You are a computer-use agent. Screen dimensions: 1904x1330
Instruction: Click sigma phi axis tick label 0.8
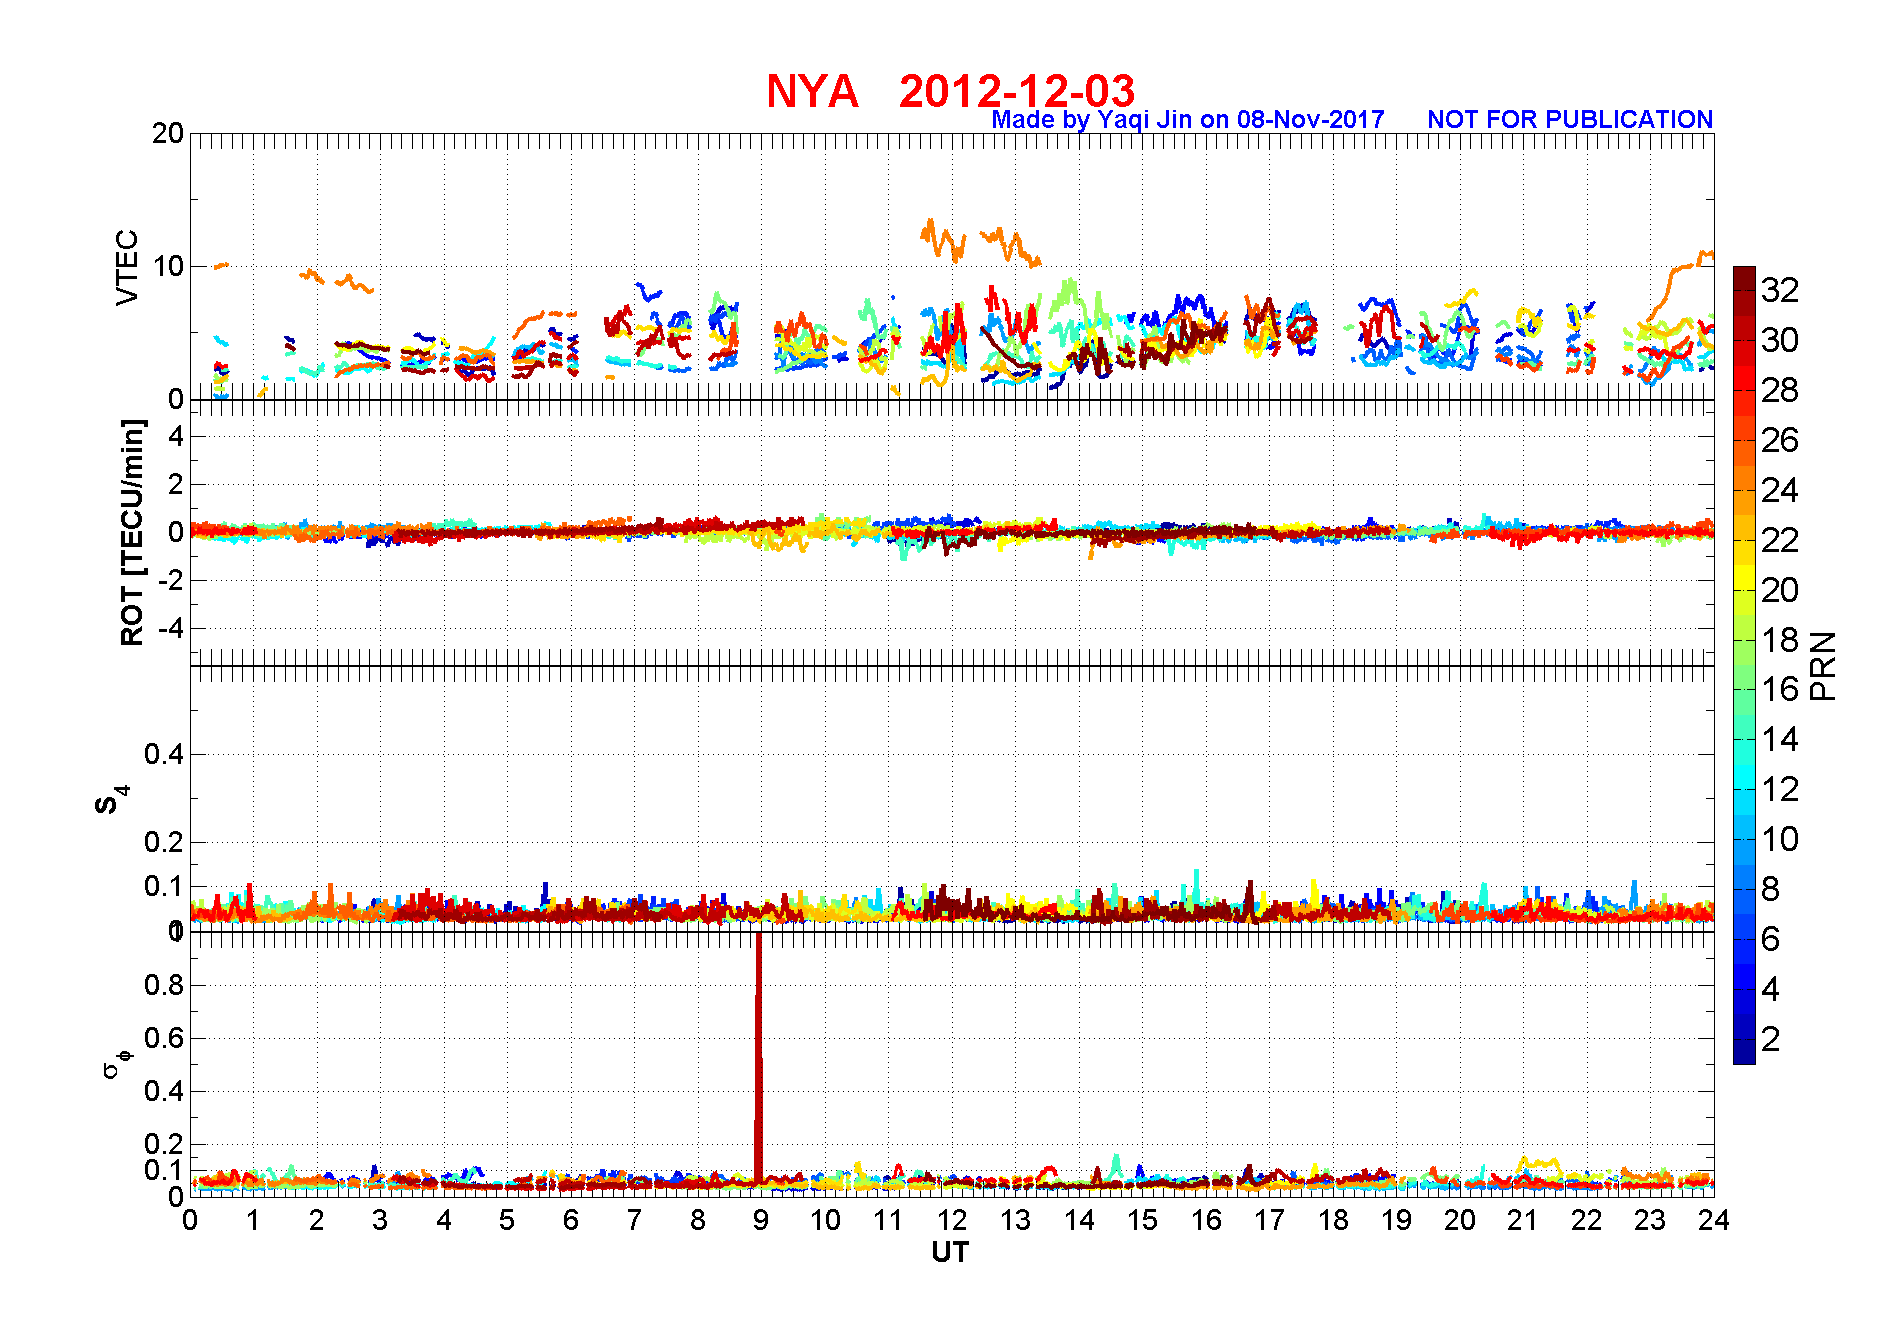pyautogui.click(x=165, y=985)
